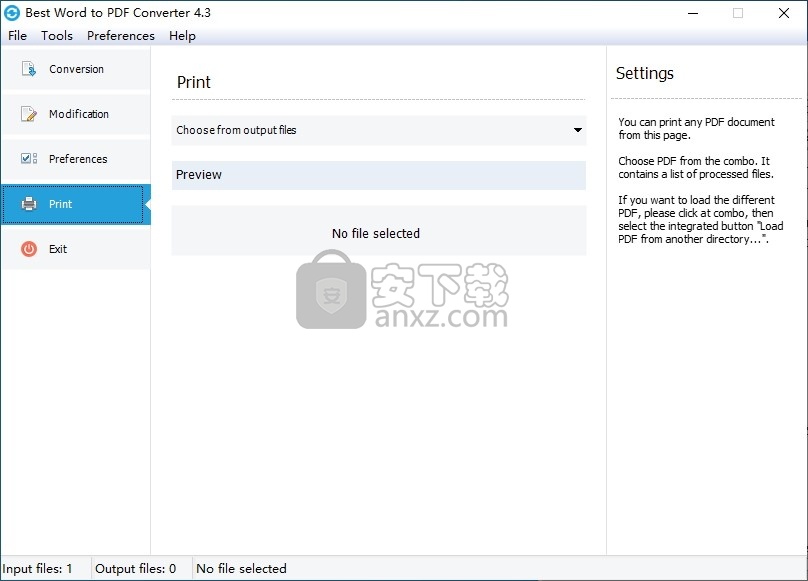
Task: Open the Tools menu
Action: (57, 36)
